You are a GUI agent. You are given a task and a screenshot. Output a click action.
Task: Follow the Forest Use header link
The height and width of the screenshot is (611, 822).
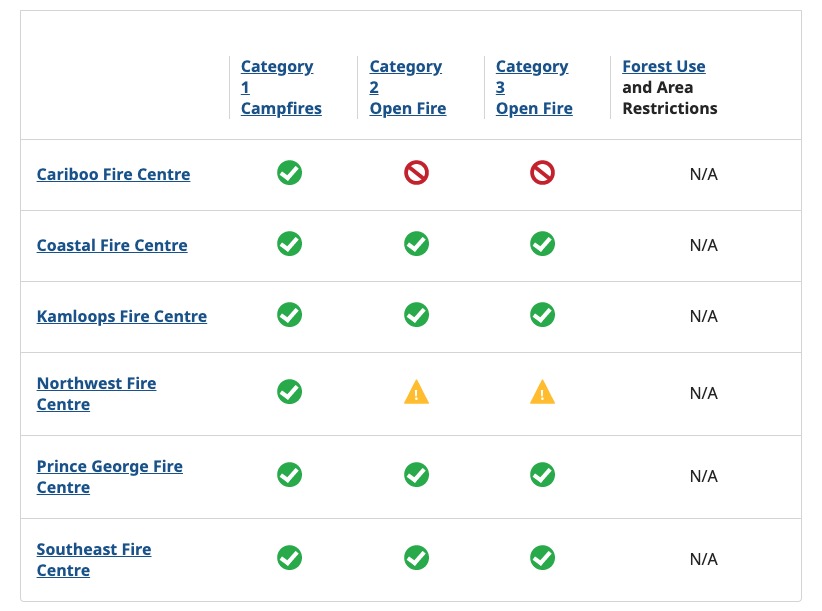pos(663,66)
